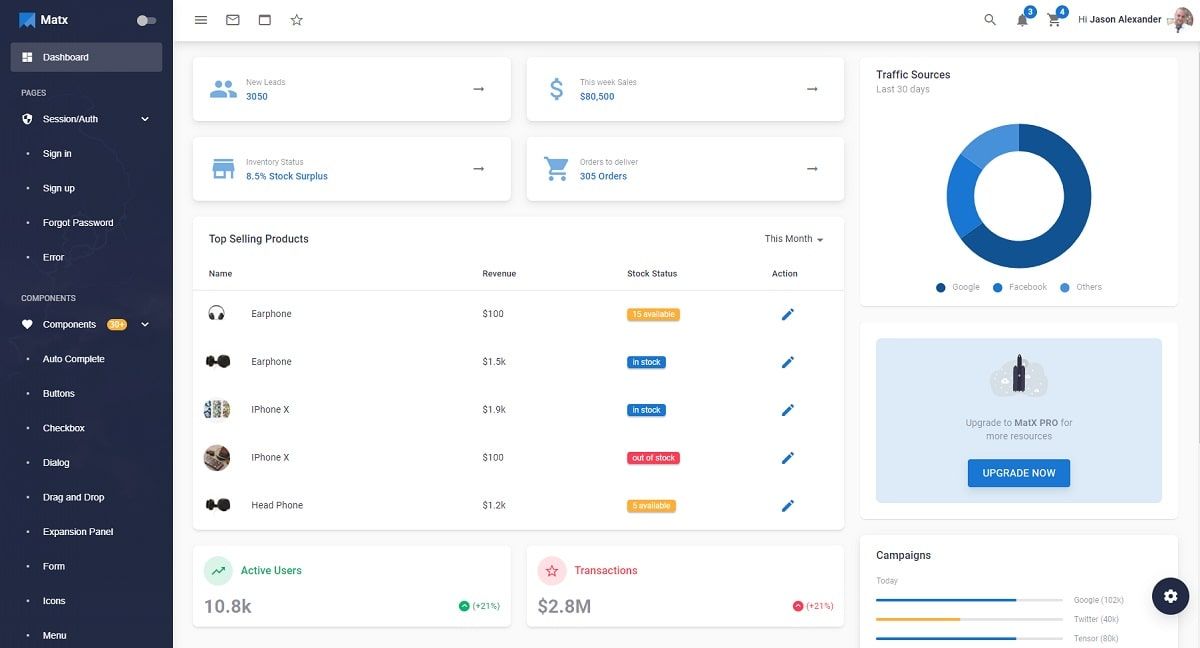1200x648 pixels.
Task: Click the UPGRADE NOW button
Action: pyautogui.click(x=1018, y=473)
